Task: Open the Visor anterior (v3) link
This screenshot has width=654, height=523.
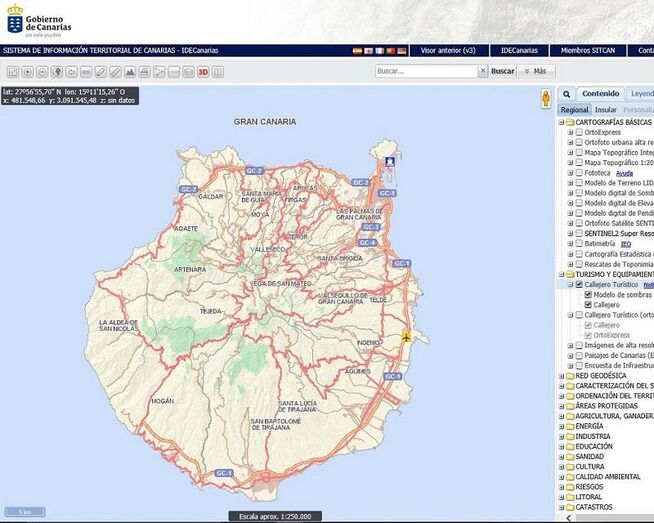Action: 448,50
